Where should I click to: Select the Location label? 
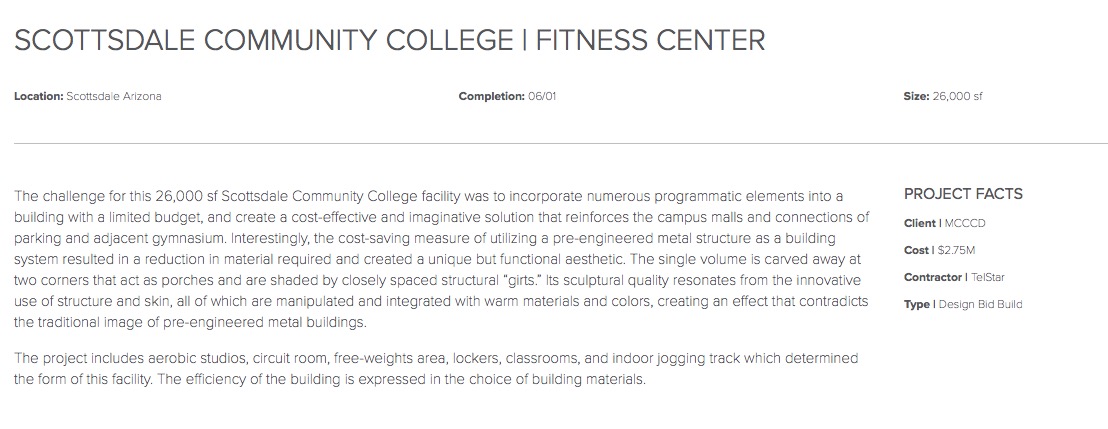click(x=39, y=96)
